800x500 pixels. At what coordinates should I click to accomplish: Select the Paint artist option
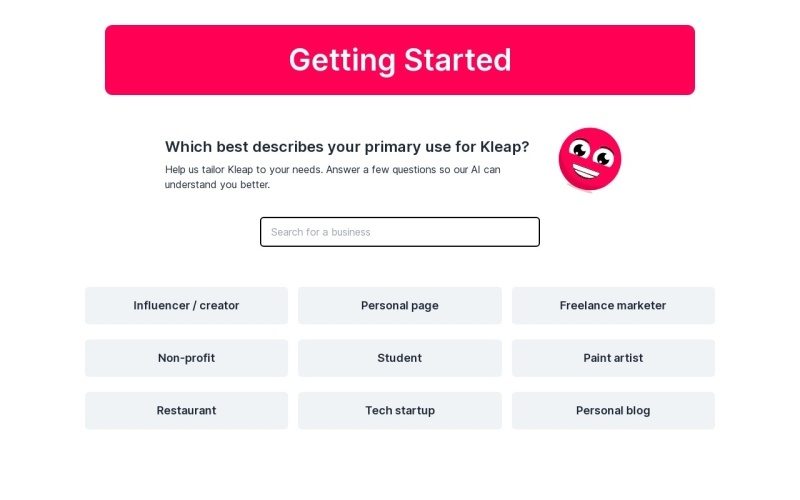click(x=613, y=358)
